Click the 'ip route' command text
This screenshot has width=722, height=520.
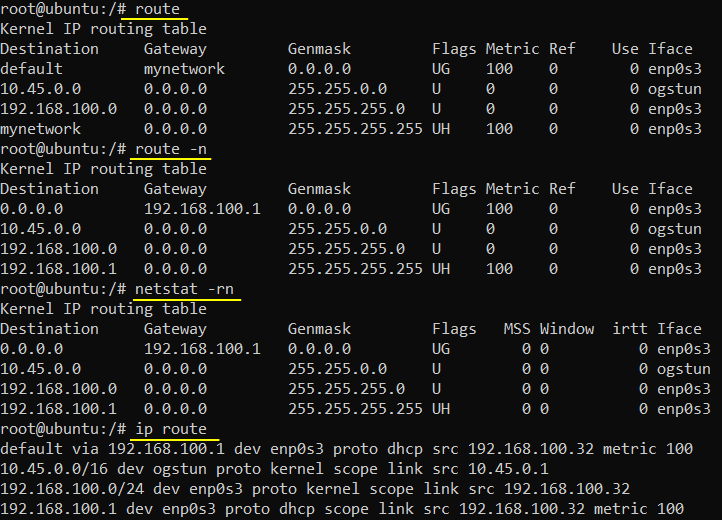(171, 429)
